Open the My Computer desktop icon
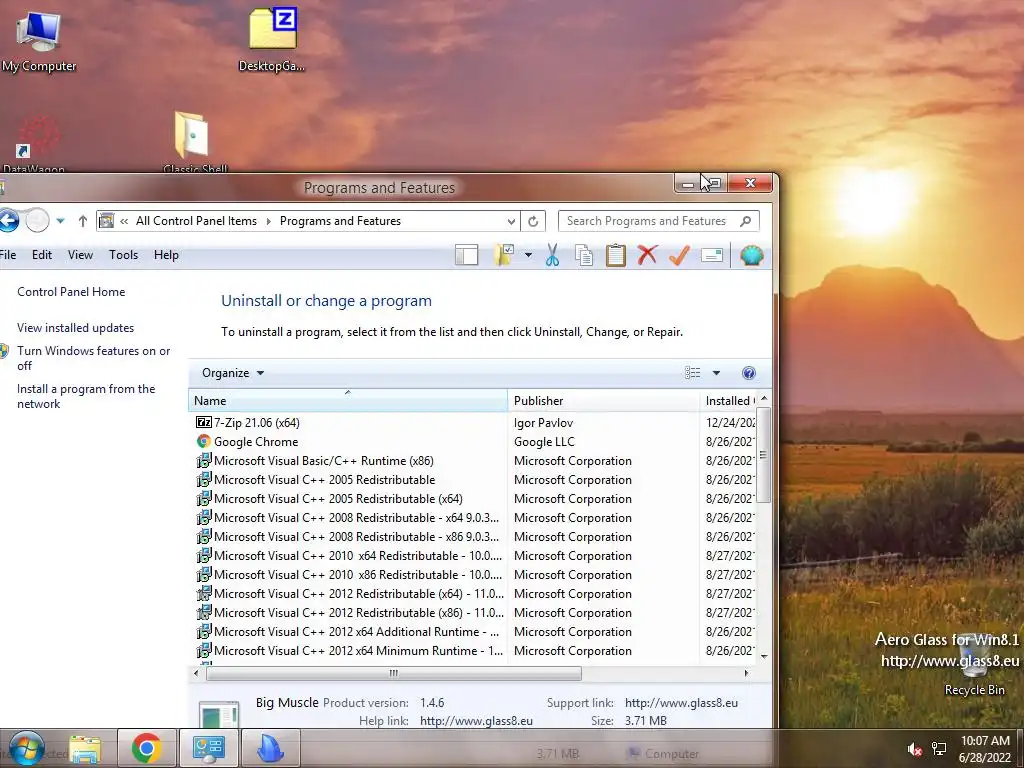This screenshot has width=1024, height=768. click(x=39, y=40)
